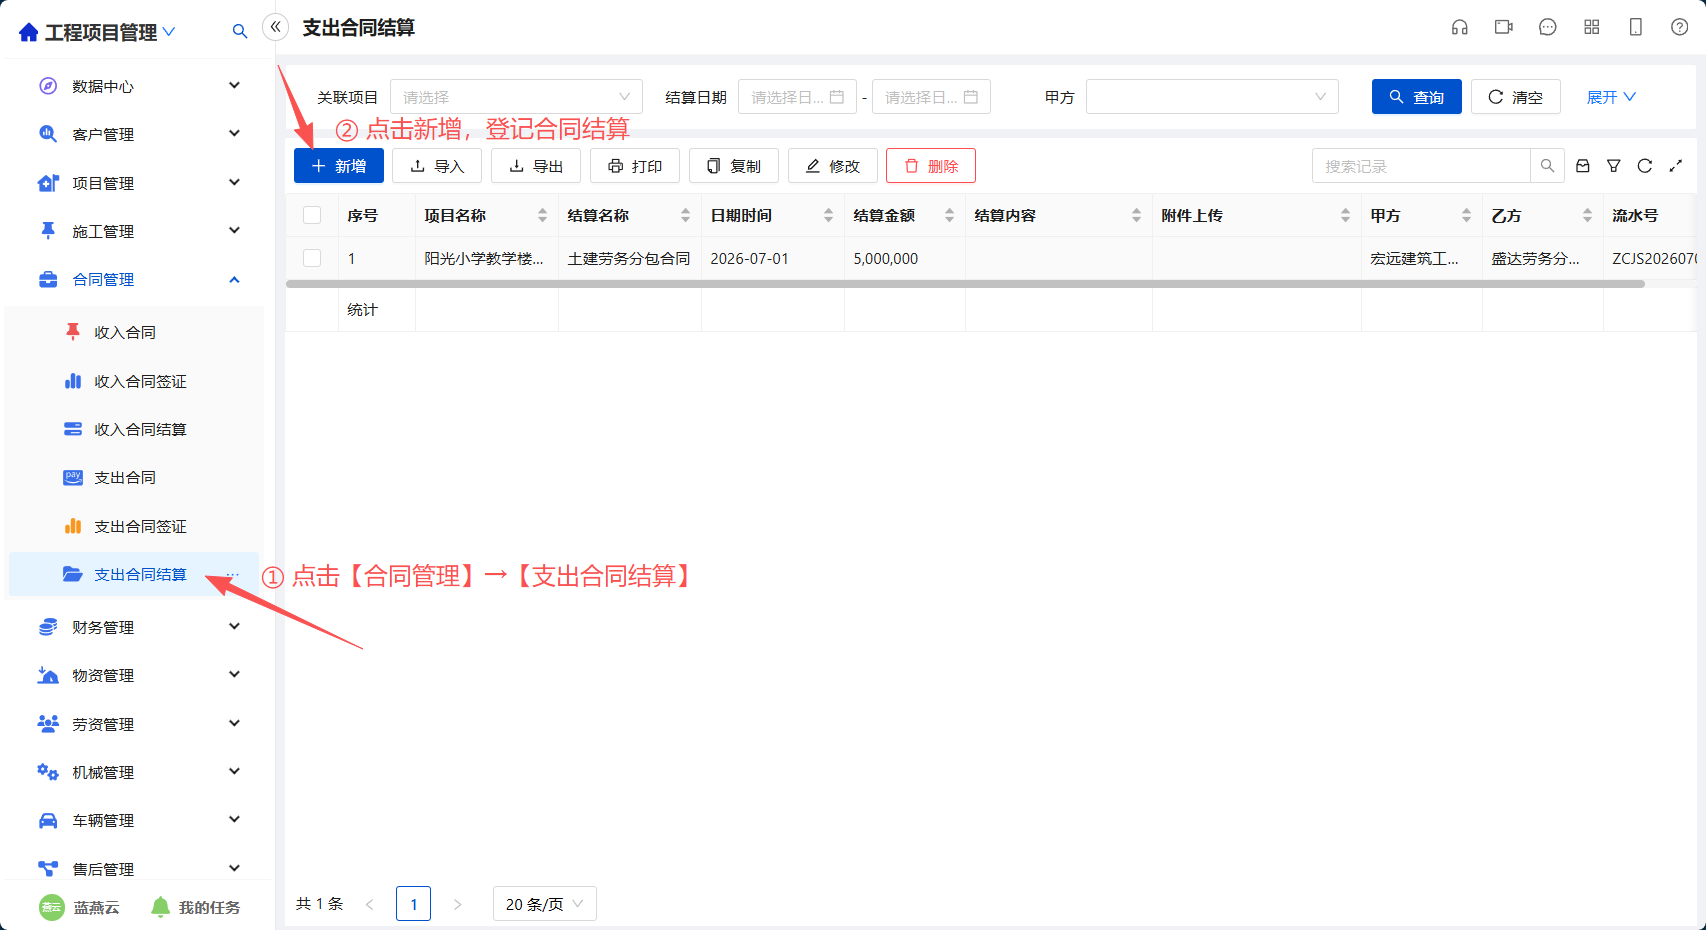Tick the select-all checkbox in table header
The image size is (1706, 930).
(312, 215)
